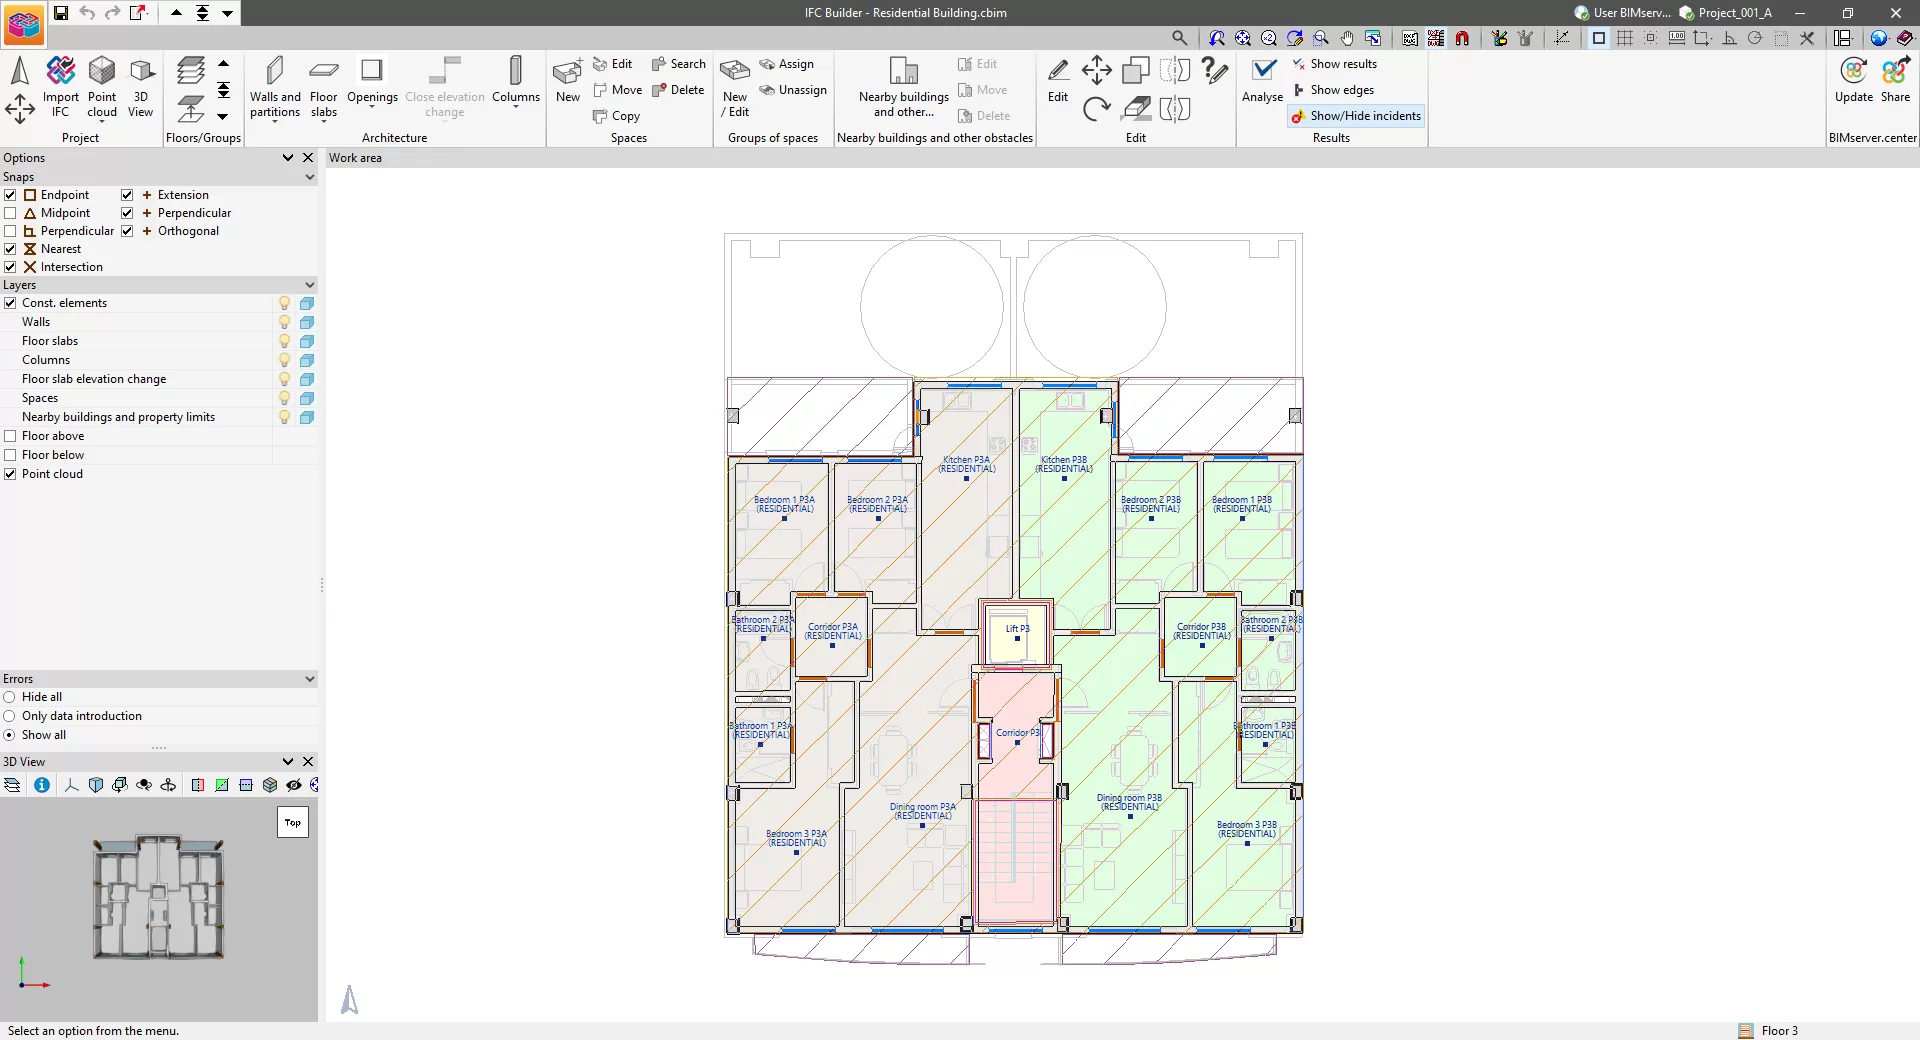Collapse the Layers section

click(309, 285)
